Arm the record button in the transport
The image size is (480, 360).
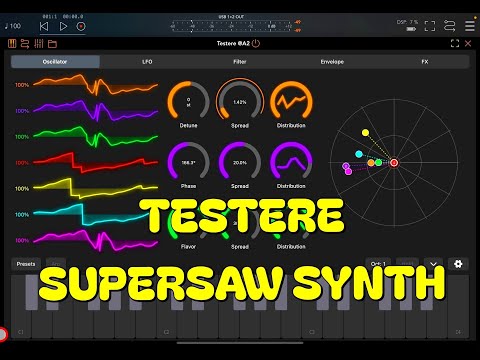(x=81, y=26)
